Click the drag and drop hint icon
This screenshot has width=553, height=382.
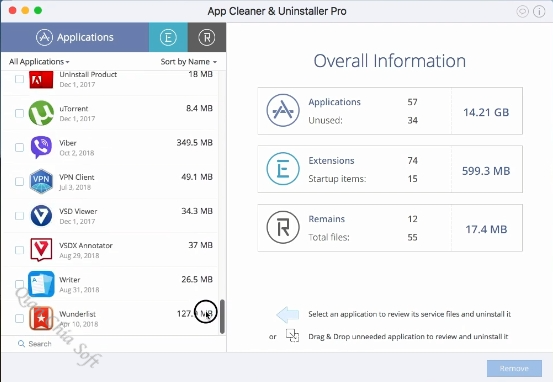(292, 336)
